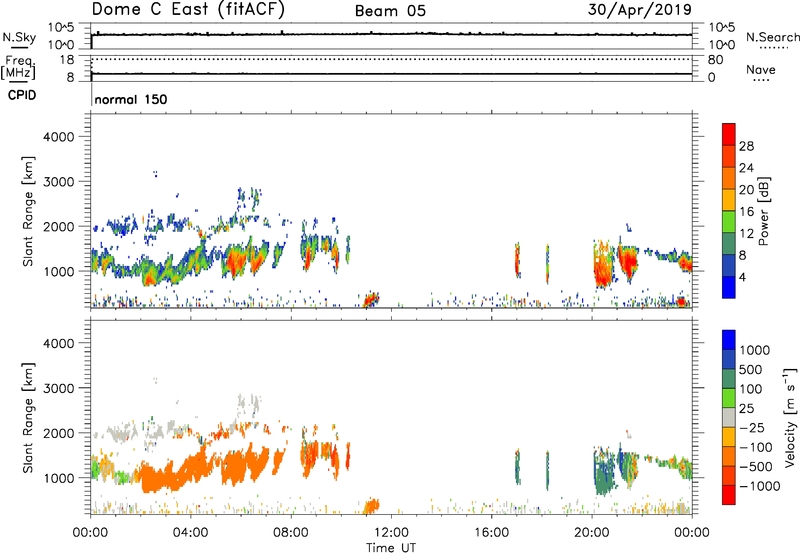Image resolution: width=800 pixels, height=554 pixels.
Task: Select the 100–500 m/s teal velocity swatch
Action: (729, 379)
